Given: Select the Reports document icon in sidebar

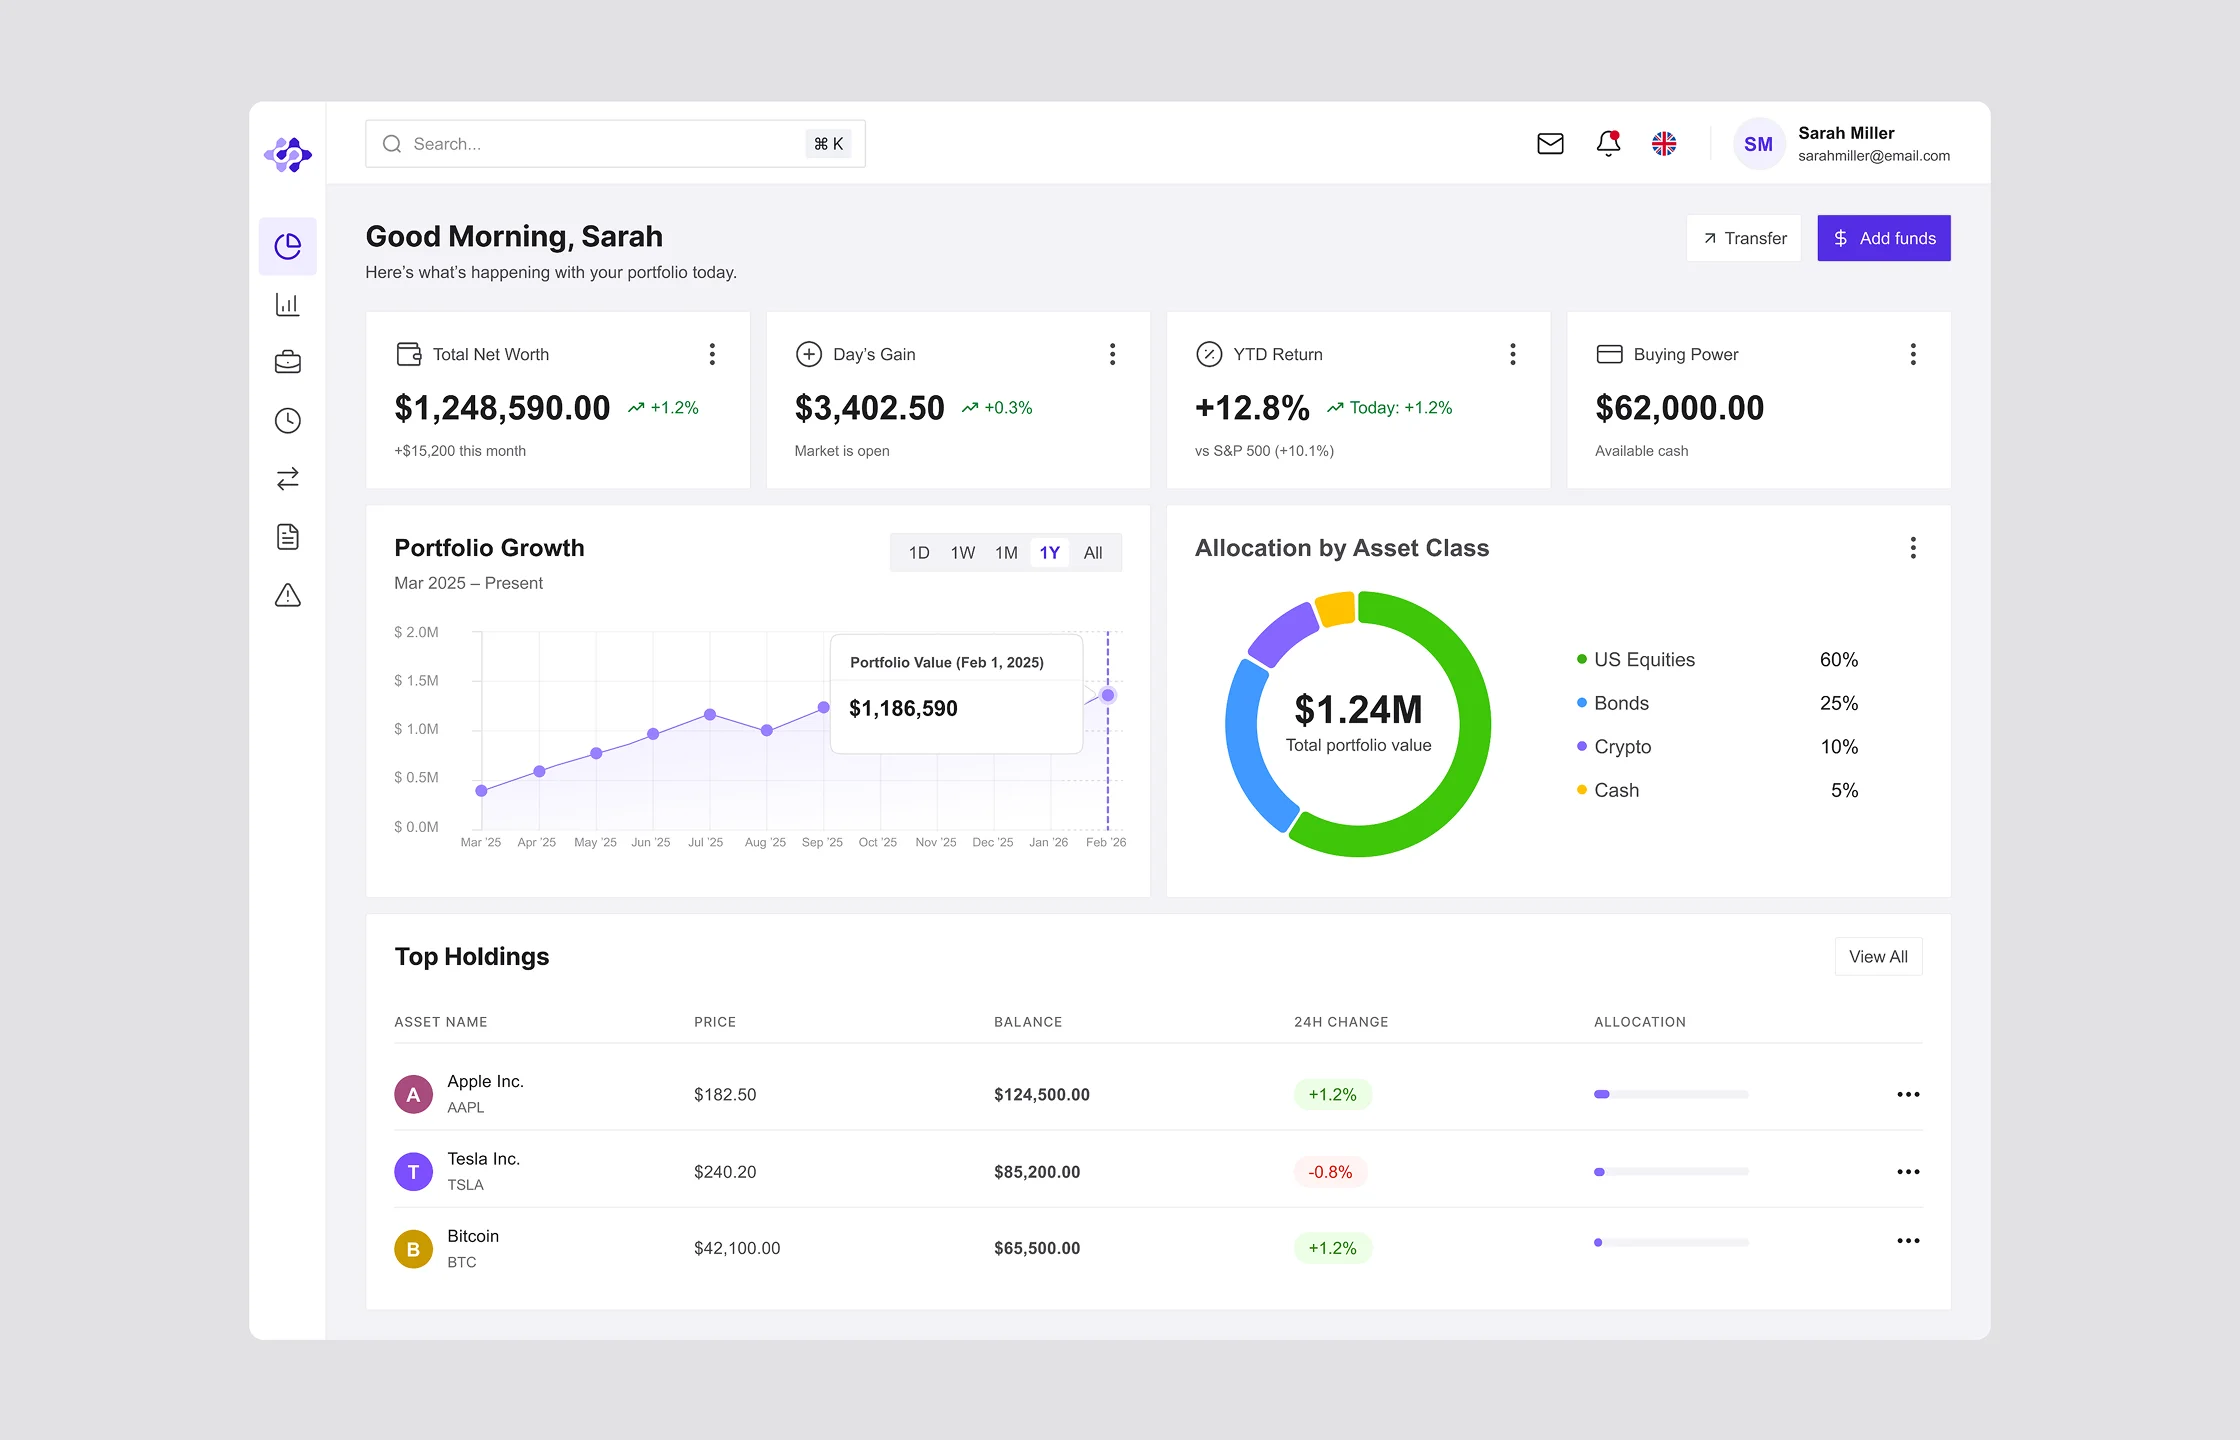Looking at the screenshot, I should tap(287, 537).
